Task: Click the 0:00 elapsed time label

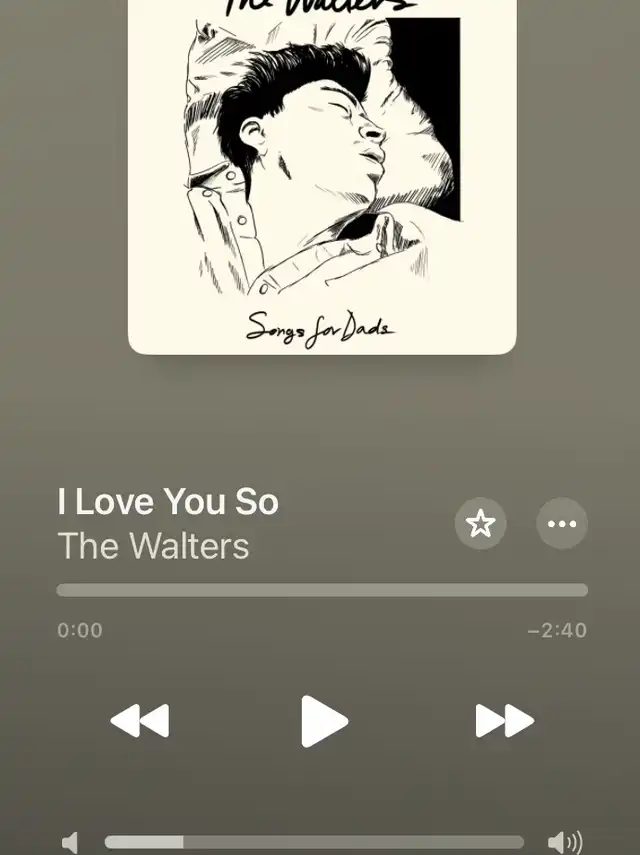Action: pyautogui.click(x=80, y=630)
